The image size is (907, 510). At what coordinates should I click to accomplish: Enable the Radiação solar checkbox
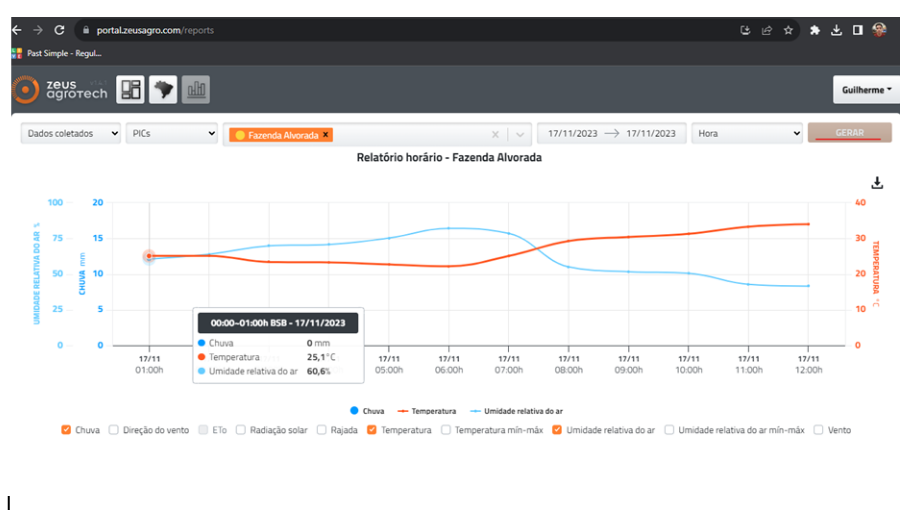[x=240, y=430]
